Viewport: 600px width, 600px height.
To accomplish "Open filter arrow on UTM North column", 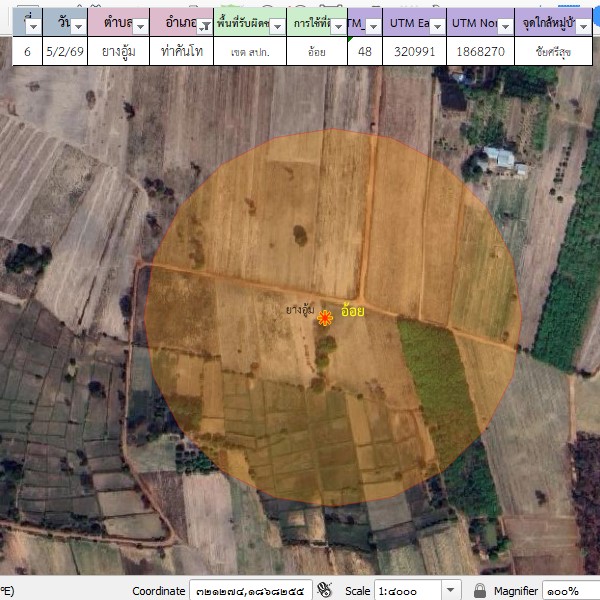I will pyautogui.click(x=503, y=26).
